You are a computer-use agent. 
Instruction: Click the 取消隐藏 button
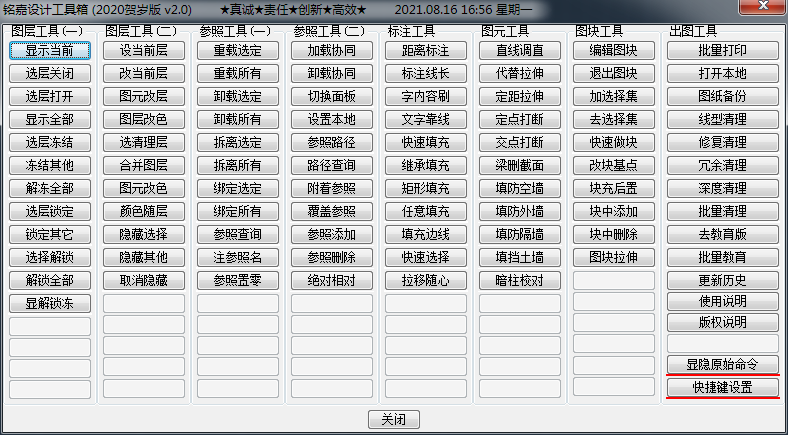144,280
